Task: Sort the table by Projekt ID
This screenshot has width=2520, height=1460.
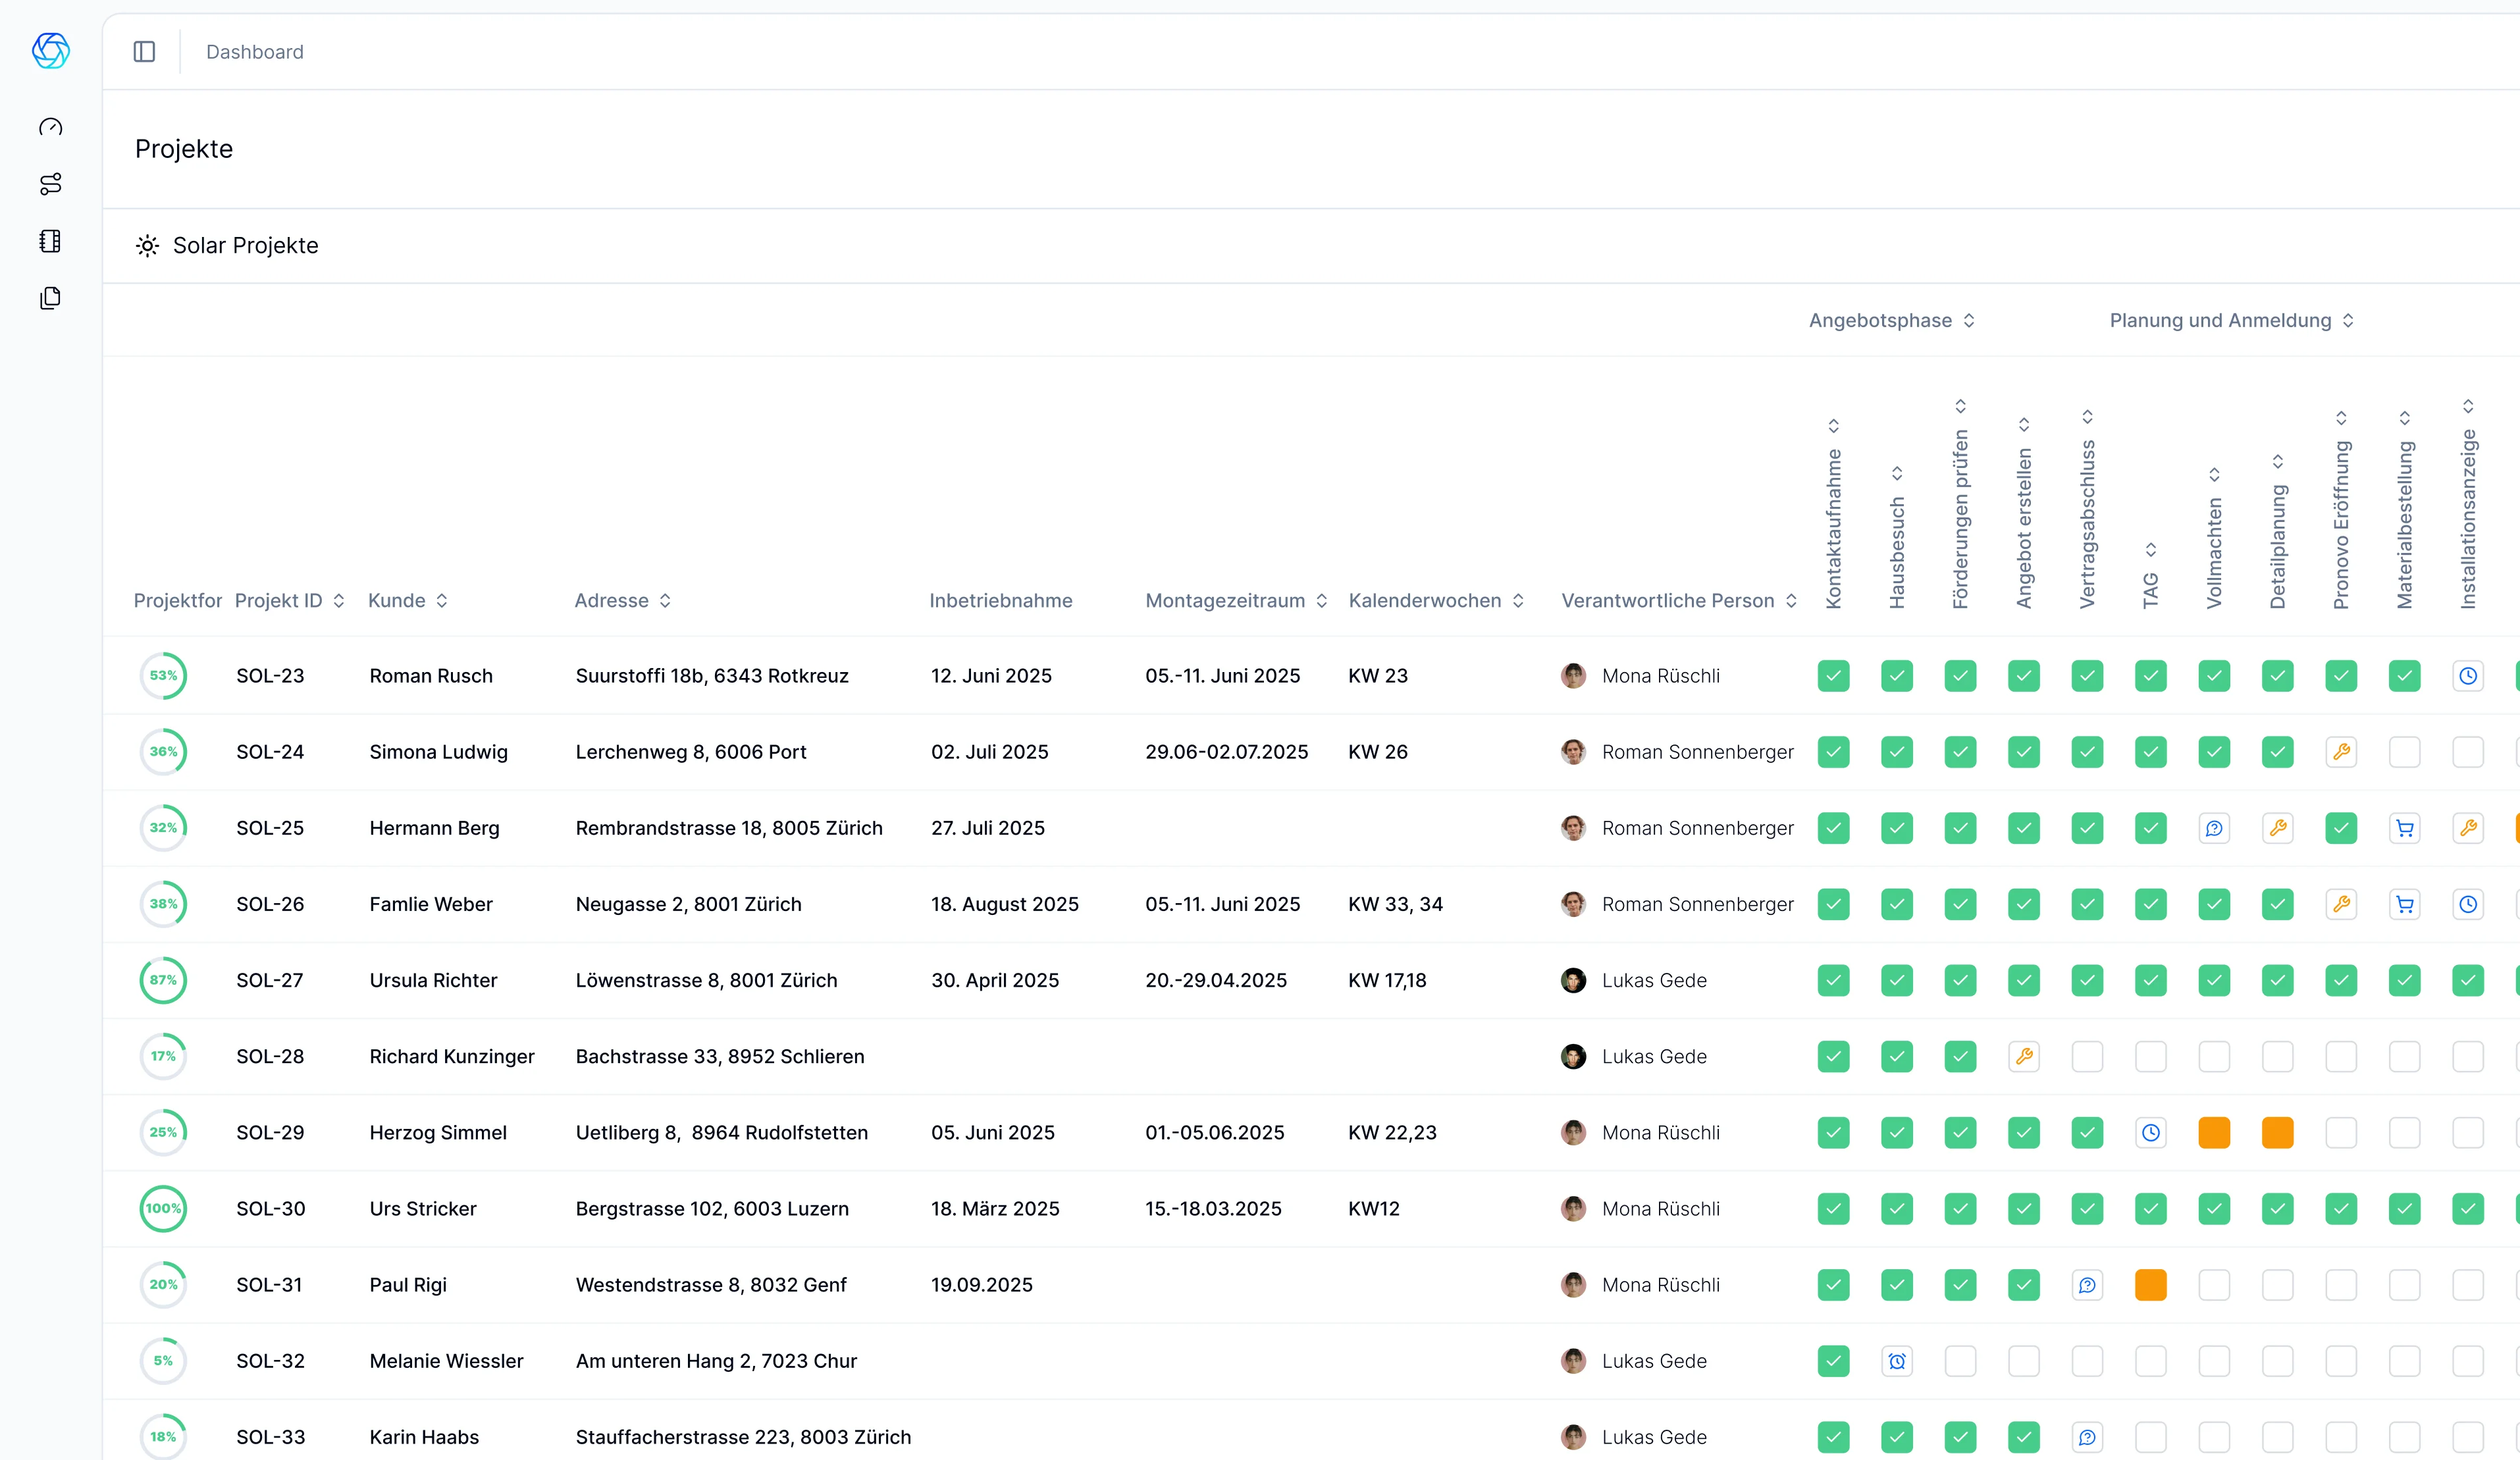Action: (x=338, y=600)
